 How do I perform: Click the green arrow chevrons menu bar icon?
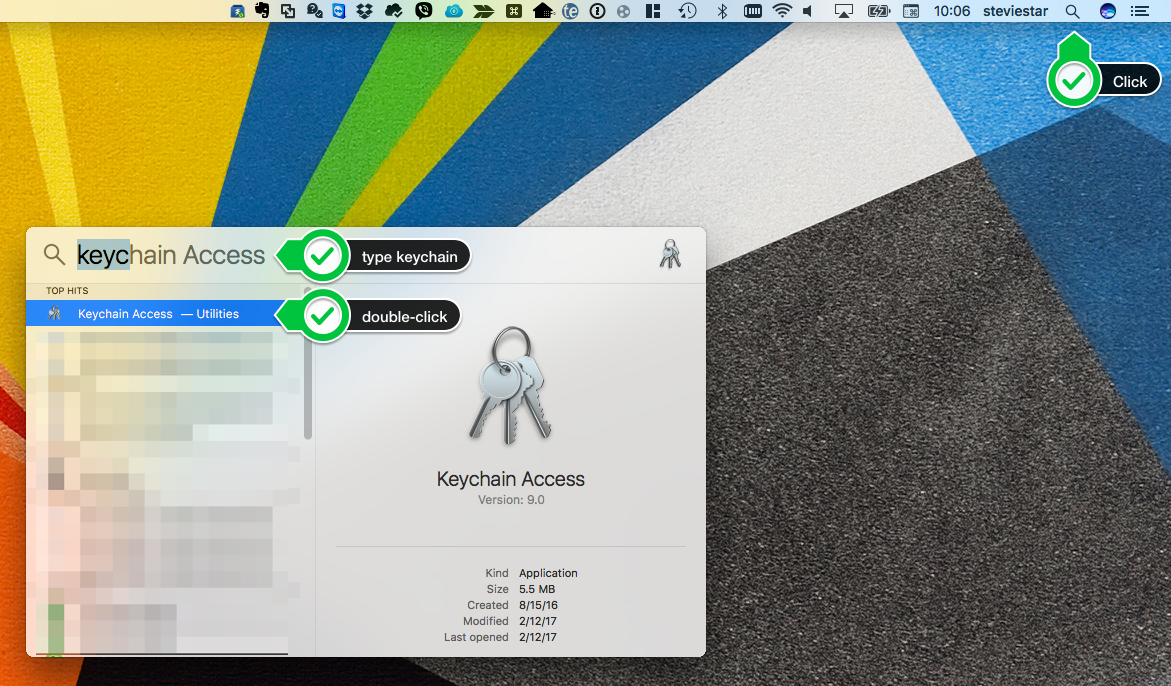[483, 11]
